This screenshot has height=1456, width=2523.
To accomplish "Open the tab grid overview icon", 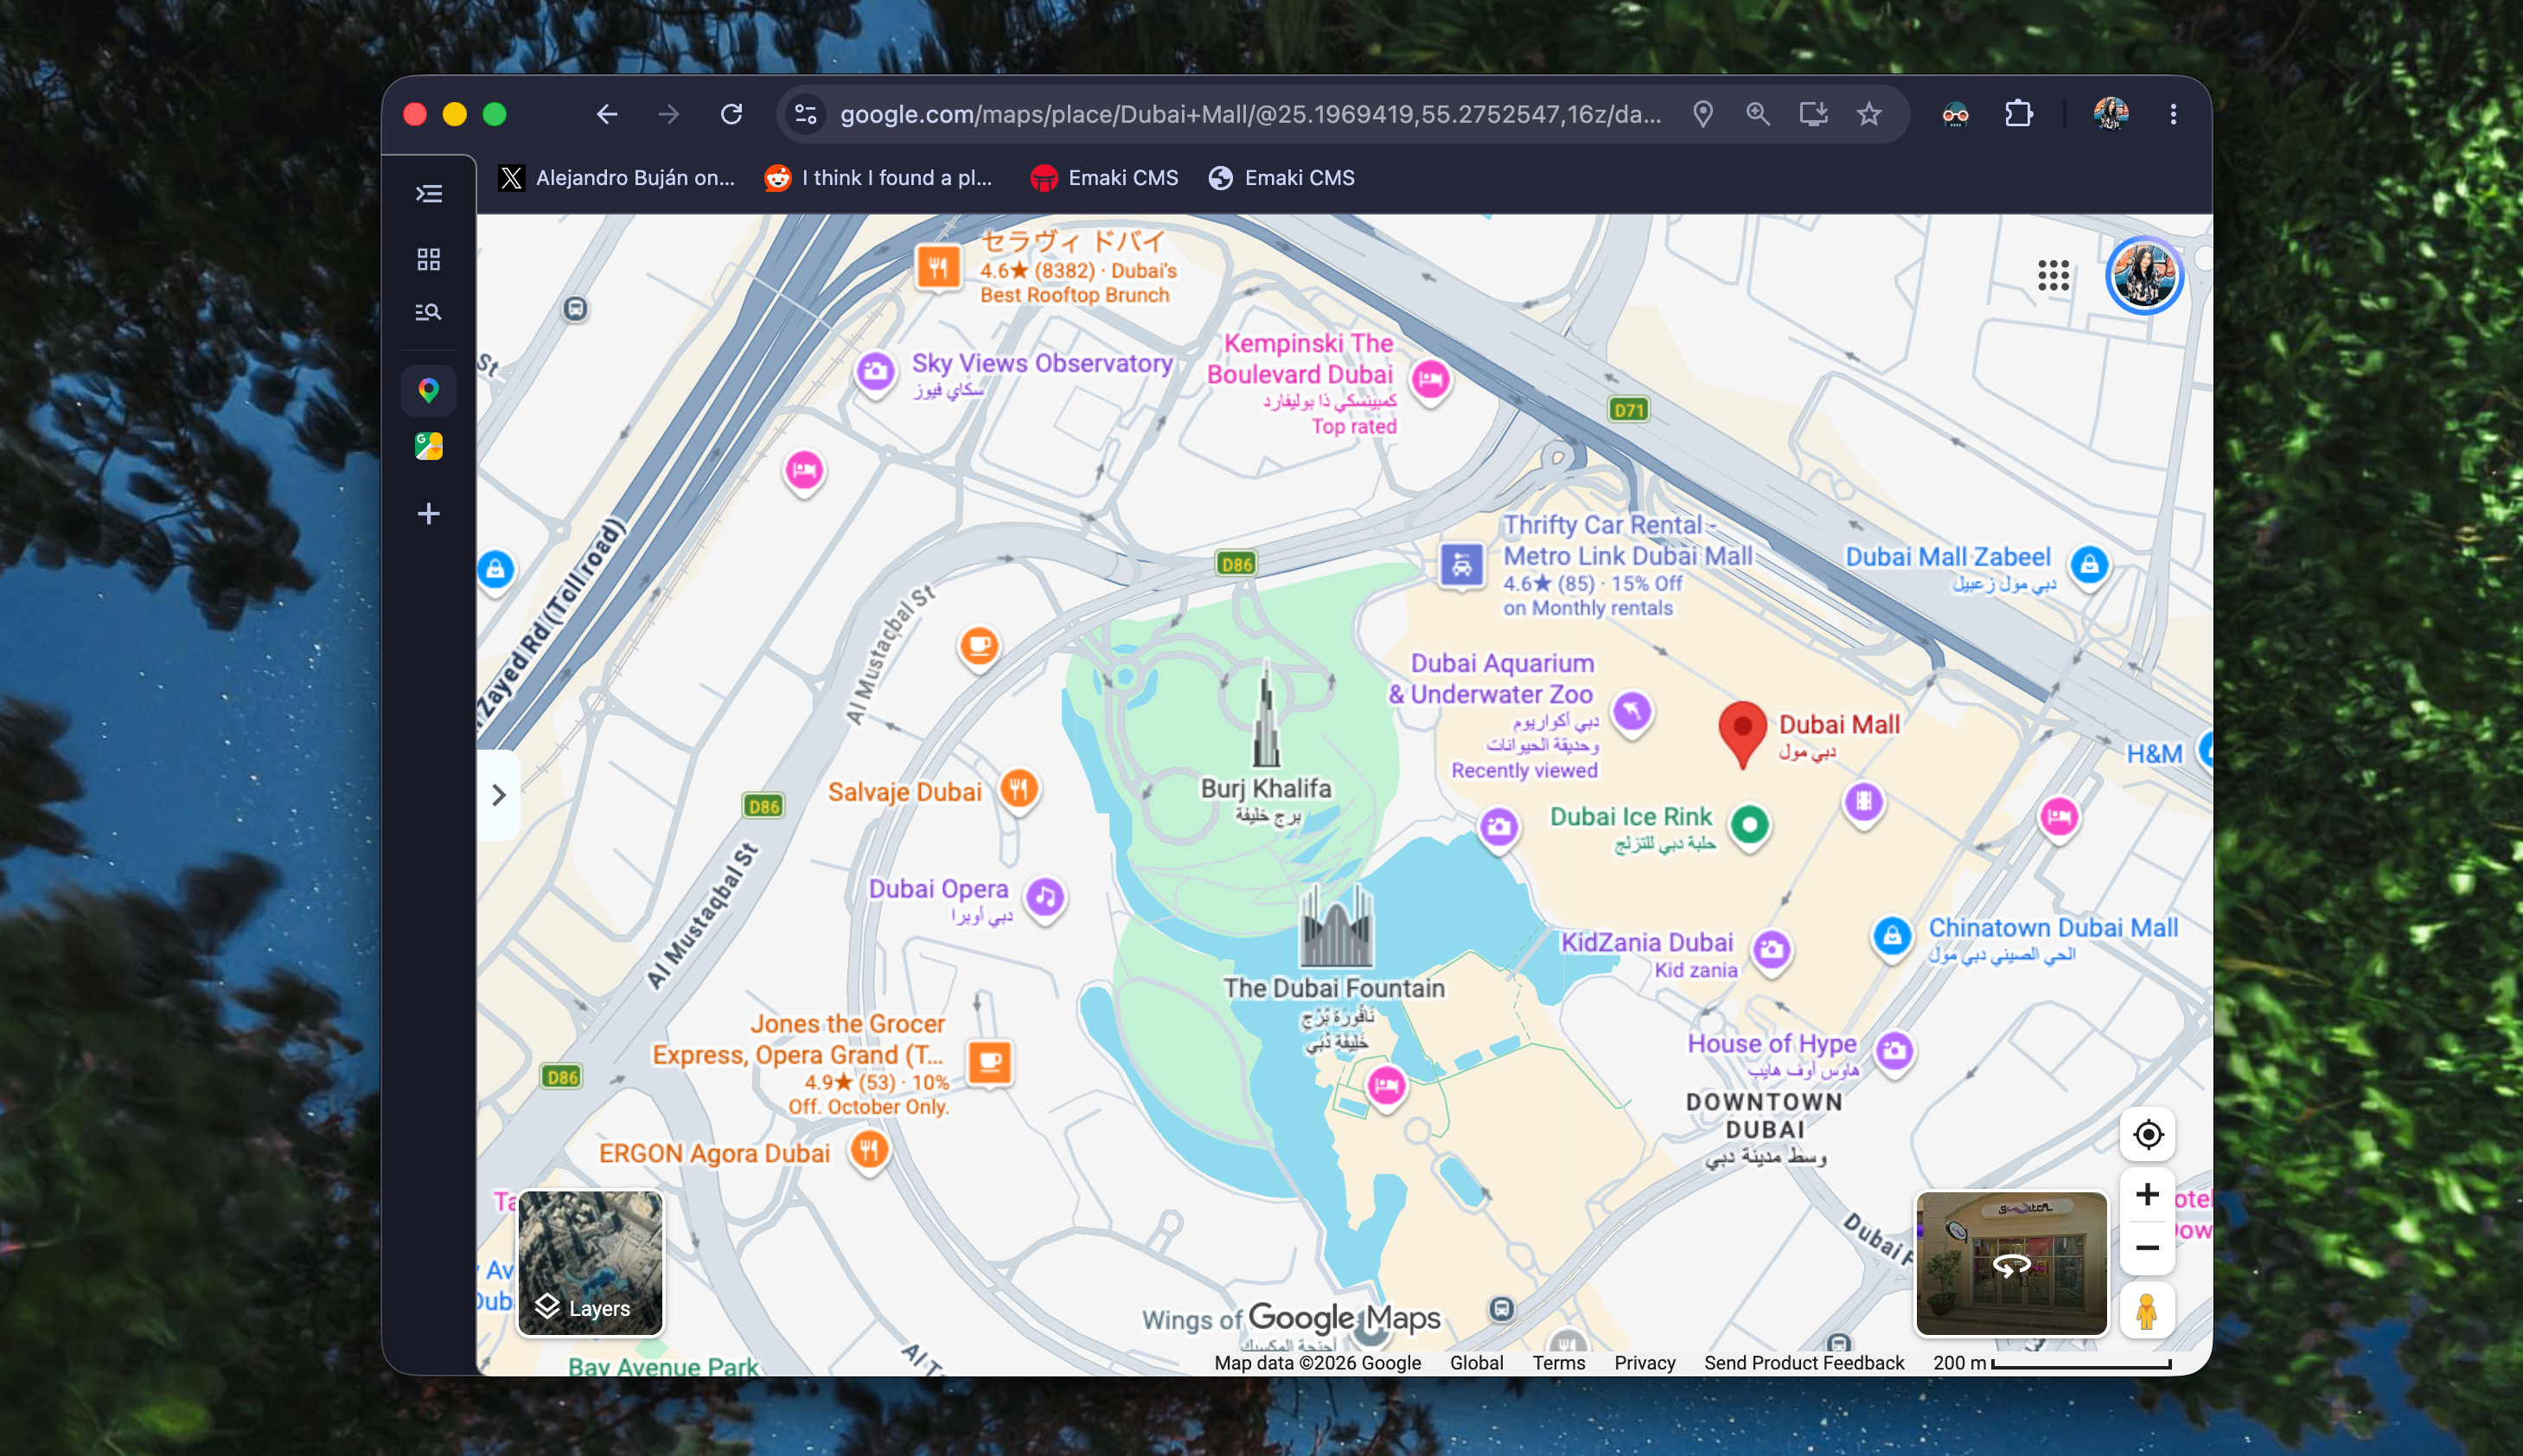I will [x=429, y=260].
